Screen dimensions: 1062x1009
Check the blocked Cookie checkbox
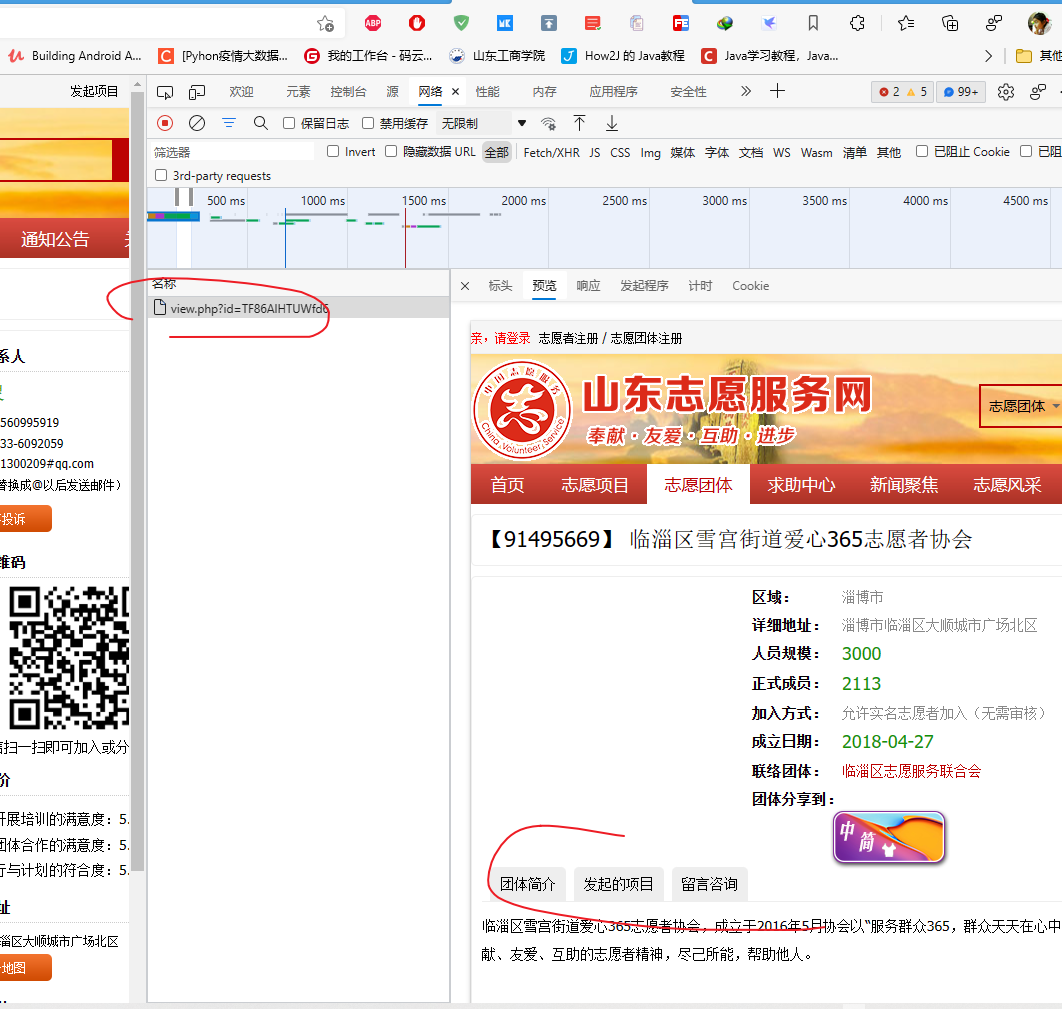coord(922,151)
